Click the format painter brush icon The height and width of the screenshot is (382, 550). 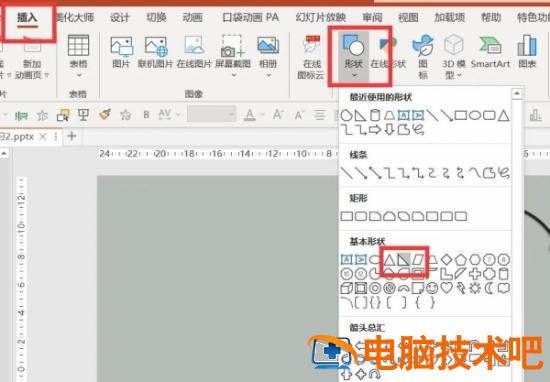pyautogui.click(x=105, y=114)
